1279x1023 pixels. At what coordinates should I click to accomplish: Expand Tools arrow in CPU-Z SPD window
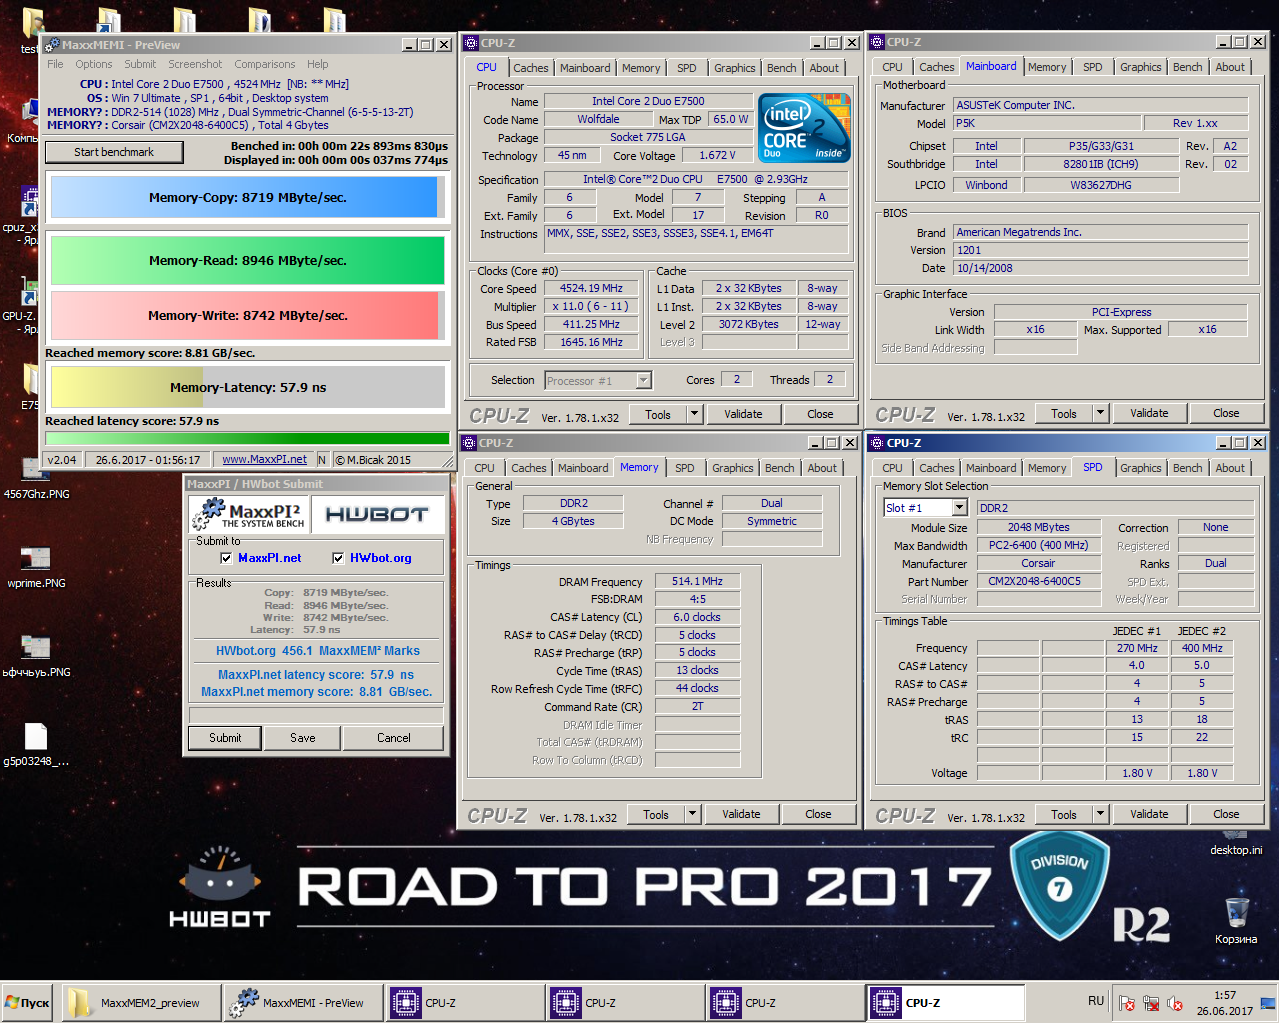click(1100, 814)
